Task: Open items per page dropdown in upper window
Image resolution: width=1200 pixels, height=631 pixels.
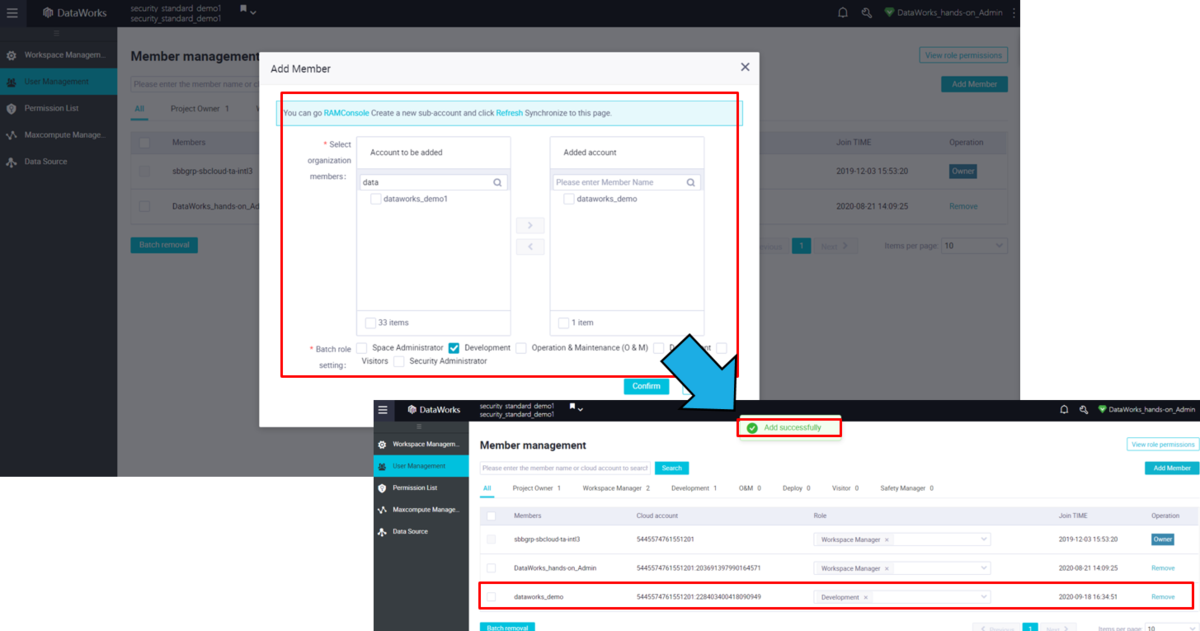Action: (x=974, y=246)
